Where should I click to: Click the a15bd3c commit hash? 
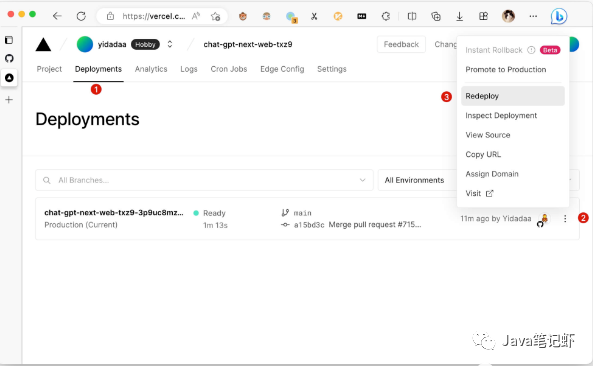coord(309,225)
